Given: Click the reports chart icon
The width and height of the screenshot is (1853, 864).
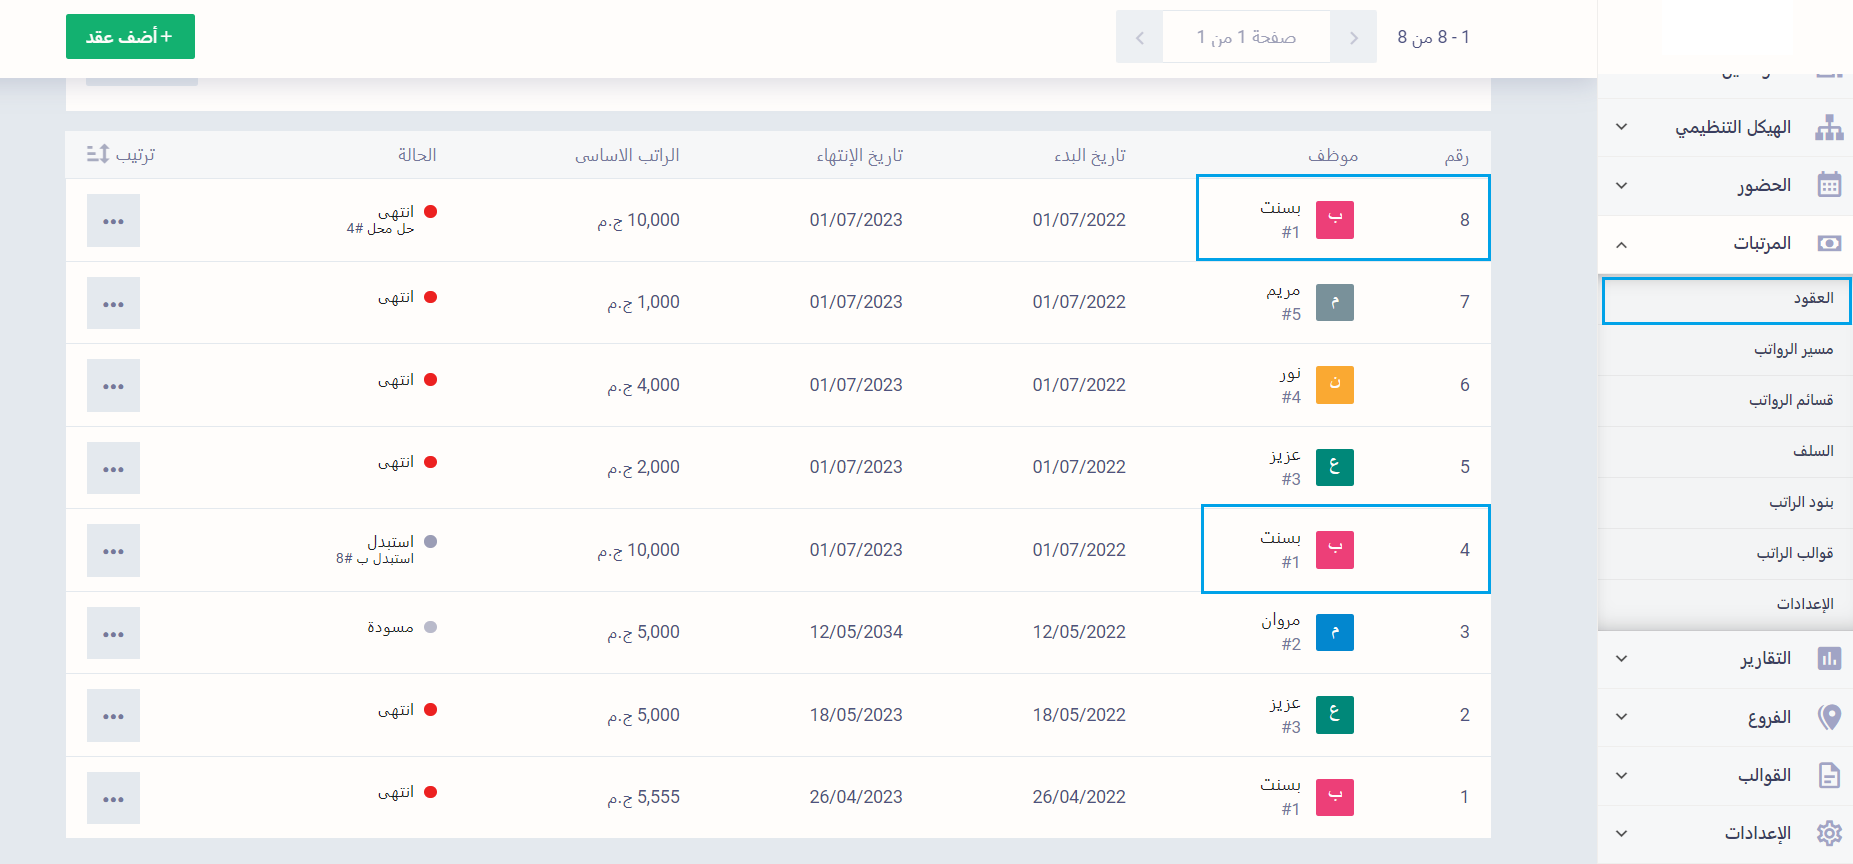Looking at the screenshot, I should tap(1828, 659).
